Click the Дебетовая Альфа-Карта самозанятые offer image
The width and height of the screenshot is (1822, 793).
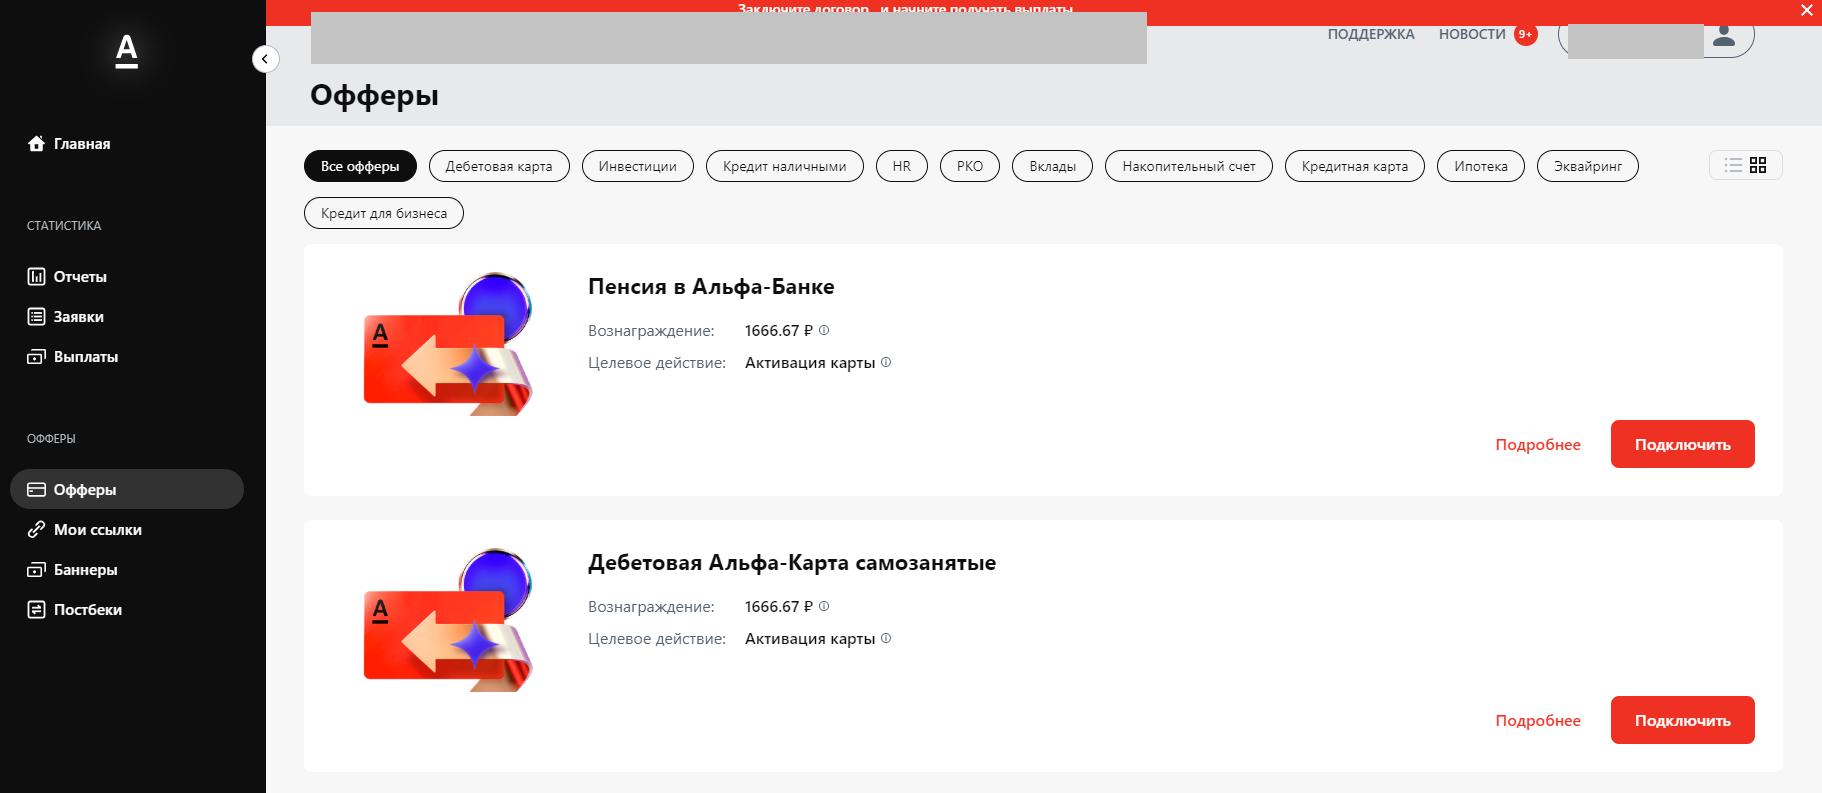(448, 620)
